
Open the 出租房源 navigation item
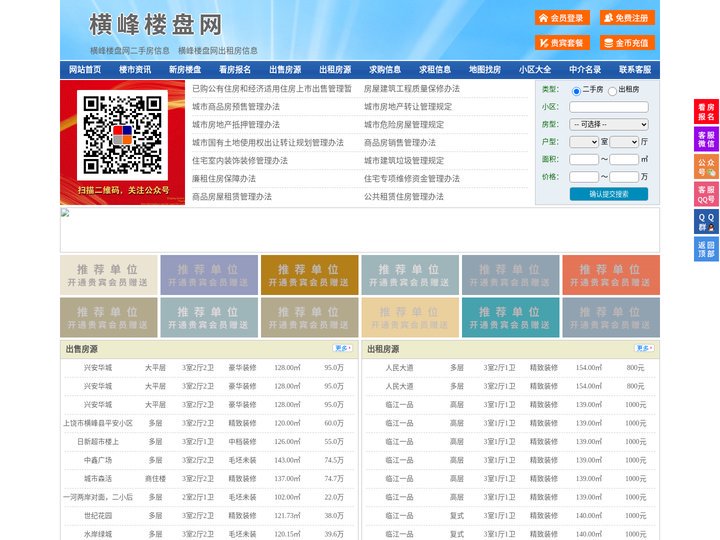point(335,70)
